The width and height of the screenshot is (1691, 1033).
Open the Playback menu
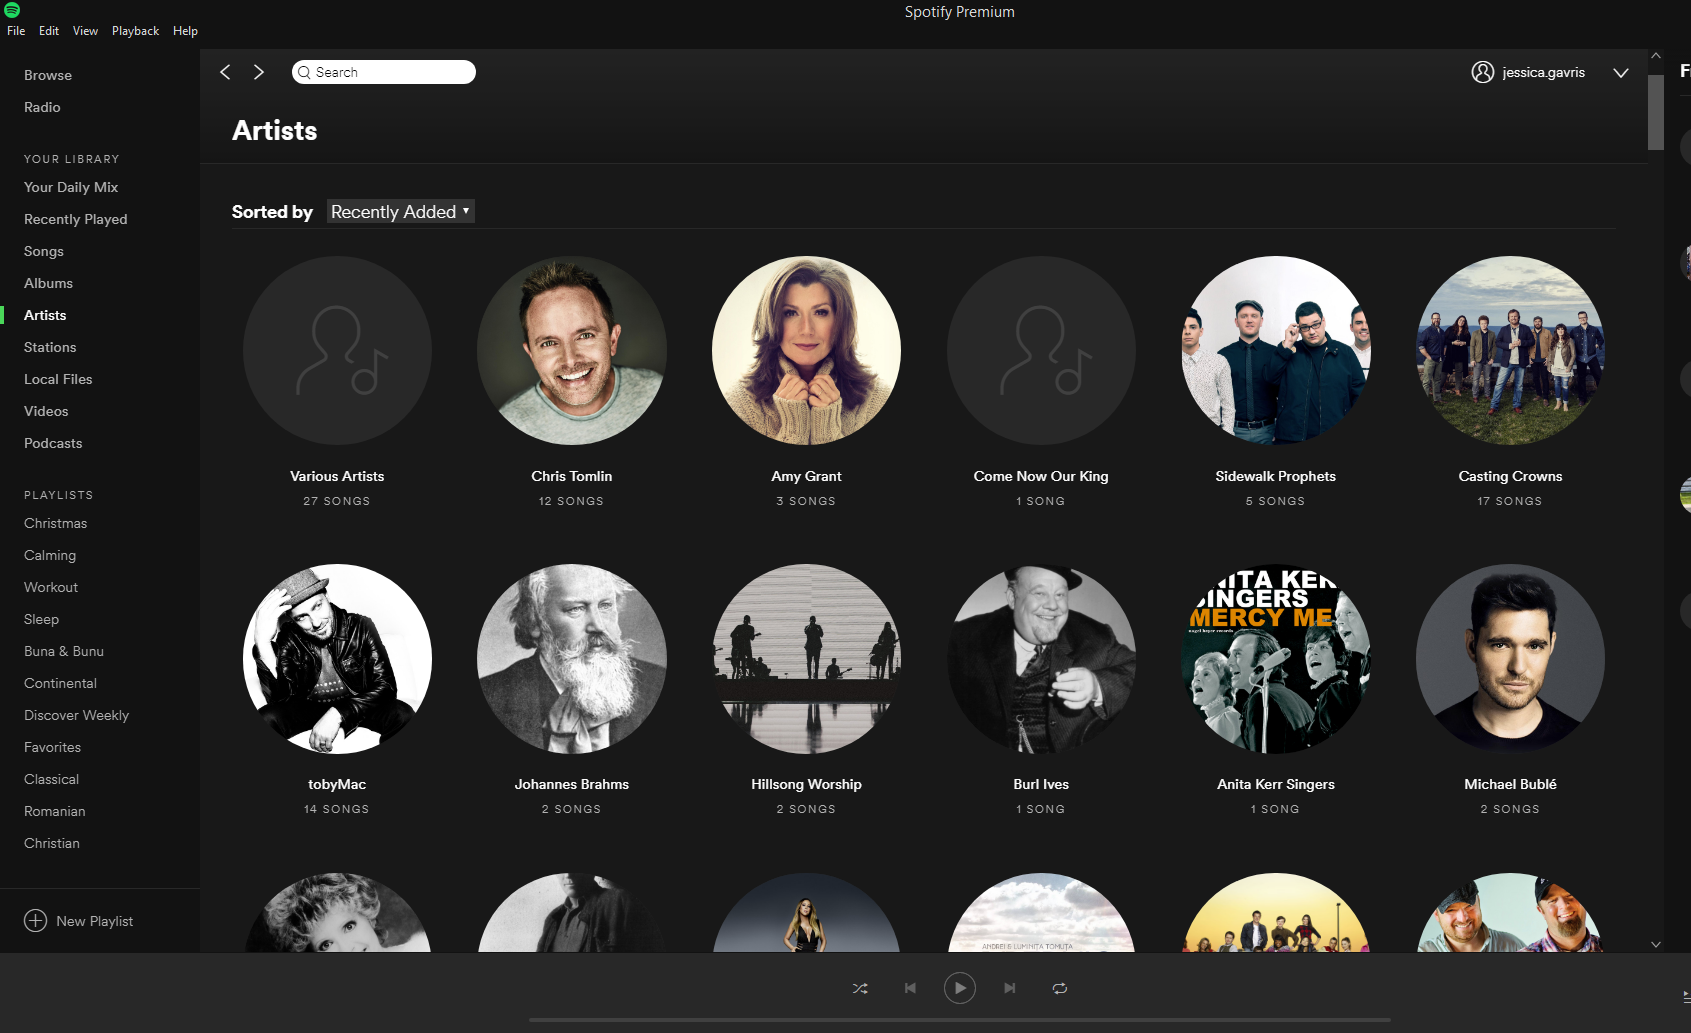(135, 30)
